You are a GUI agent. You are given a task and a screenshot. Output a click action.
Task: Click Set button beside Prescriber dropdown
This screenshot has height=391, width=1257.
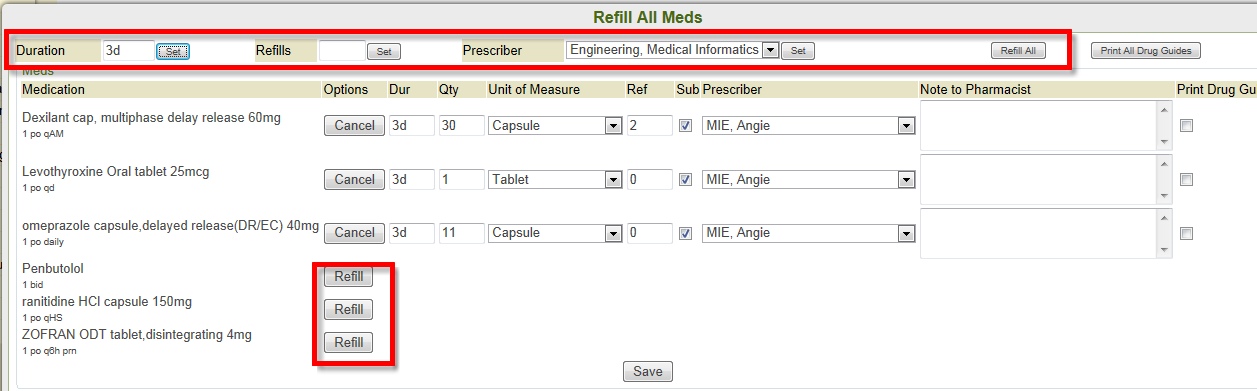[798, 51]
